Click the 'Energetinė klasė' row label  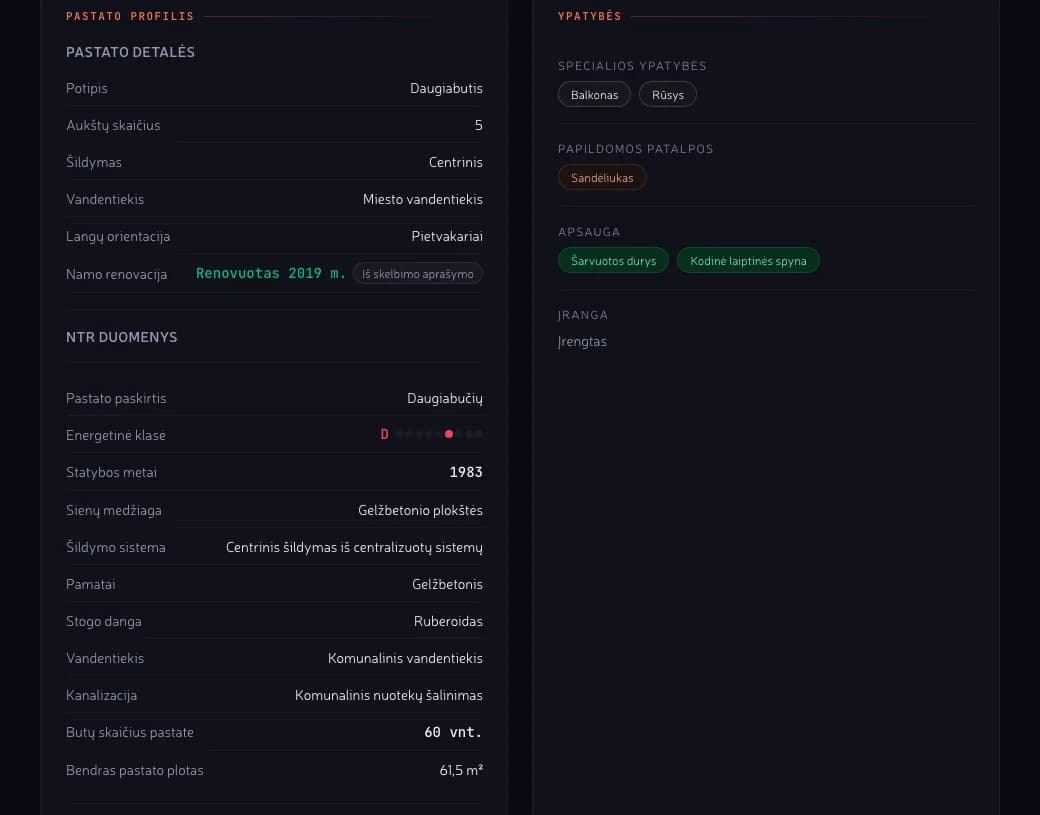pyautogui.click(x=115, y=436)
